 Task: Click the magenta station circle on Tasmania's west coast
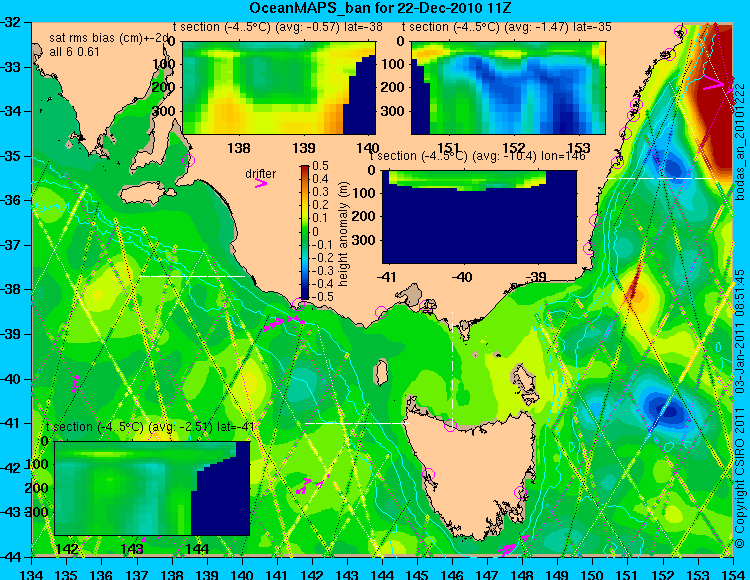click(428, 474)
